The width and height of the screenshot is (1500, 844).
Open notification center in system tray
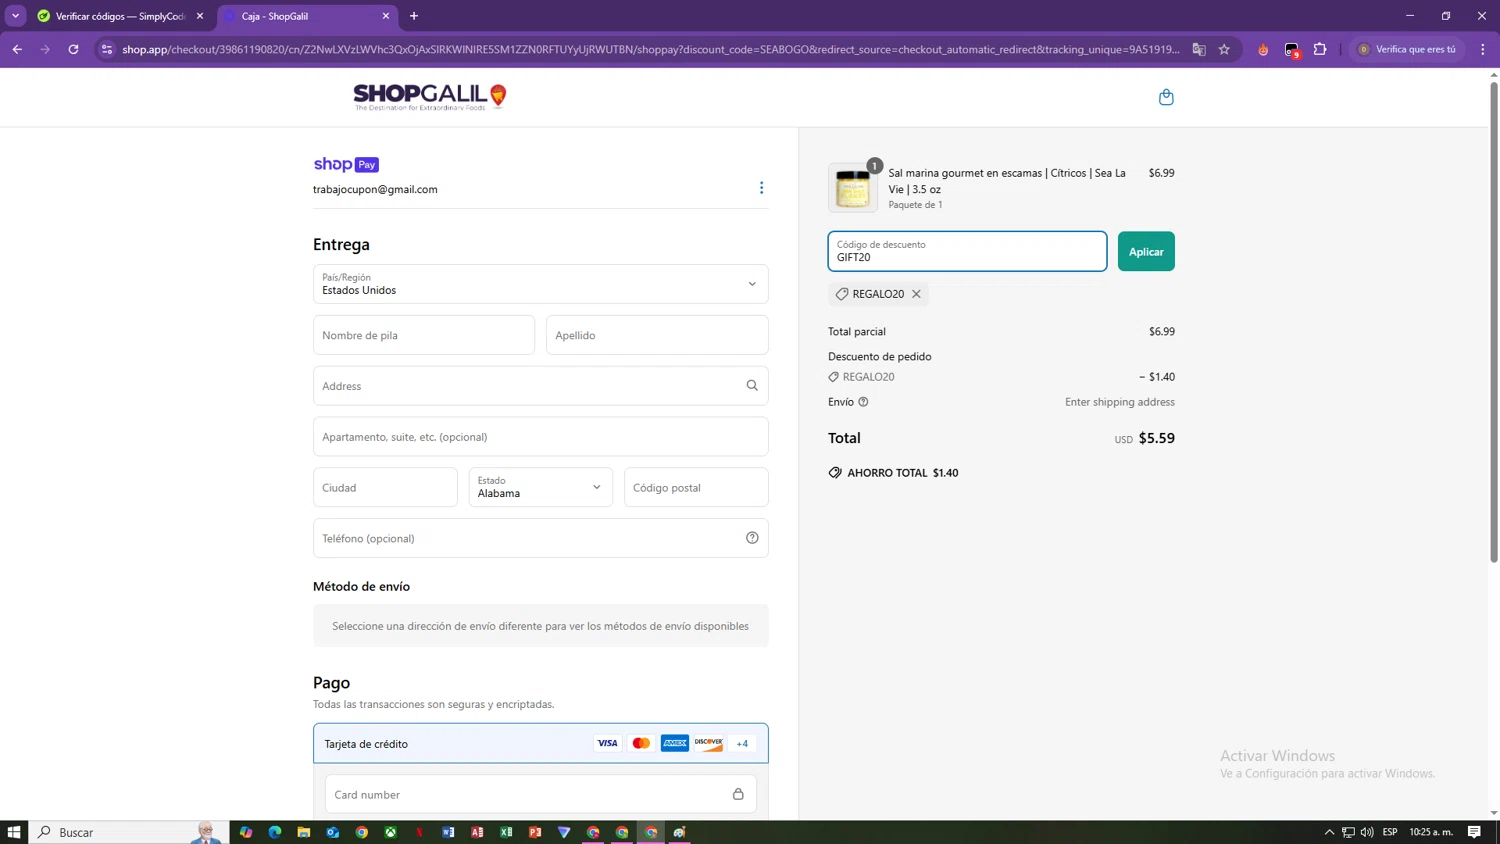pos(1474,832)
